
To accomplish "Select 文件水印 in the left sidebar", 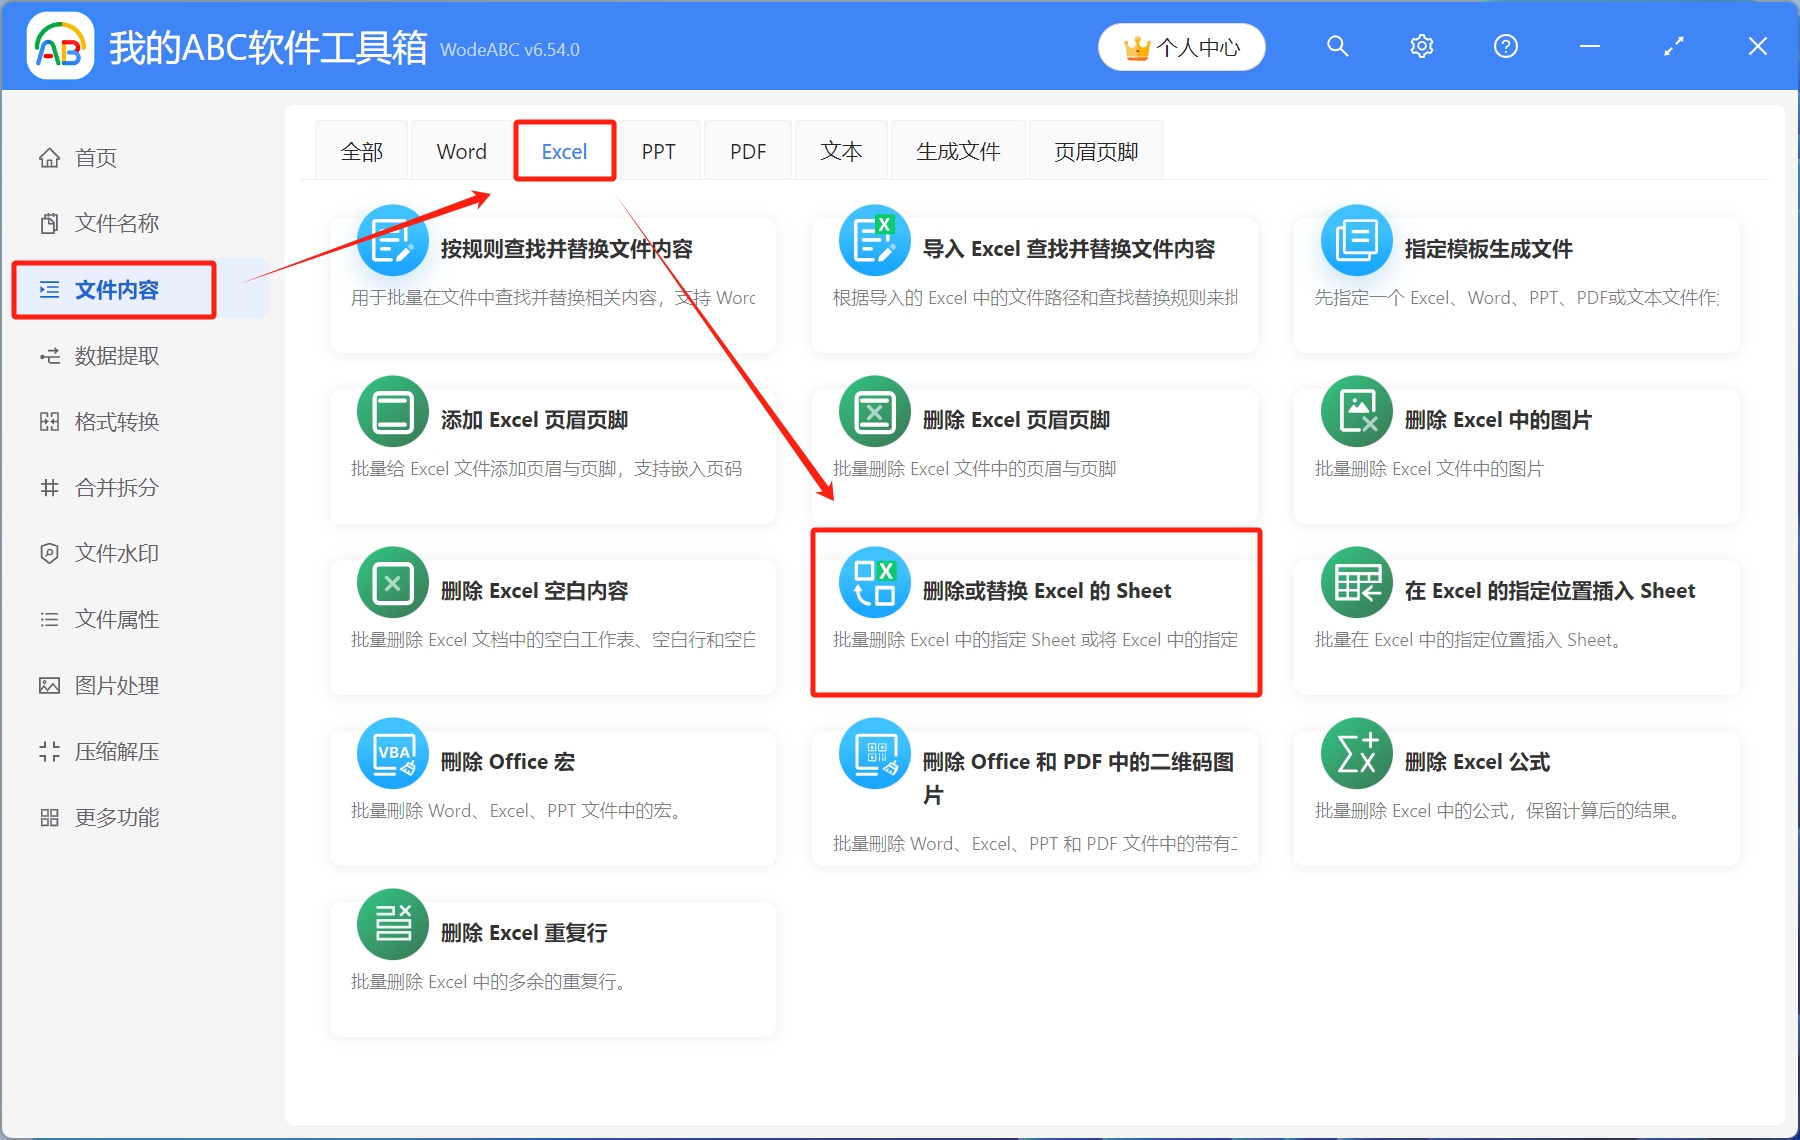I will [116, 554].
